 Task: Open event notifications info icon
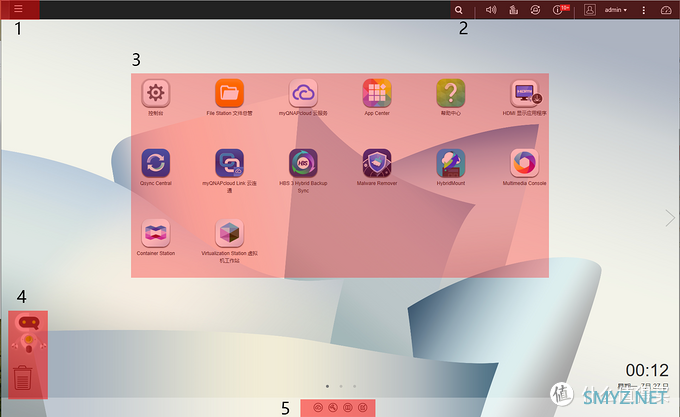click(x=558, y=10)
